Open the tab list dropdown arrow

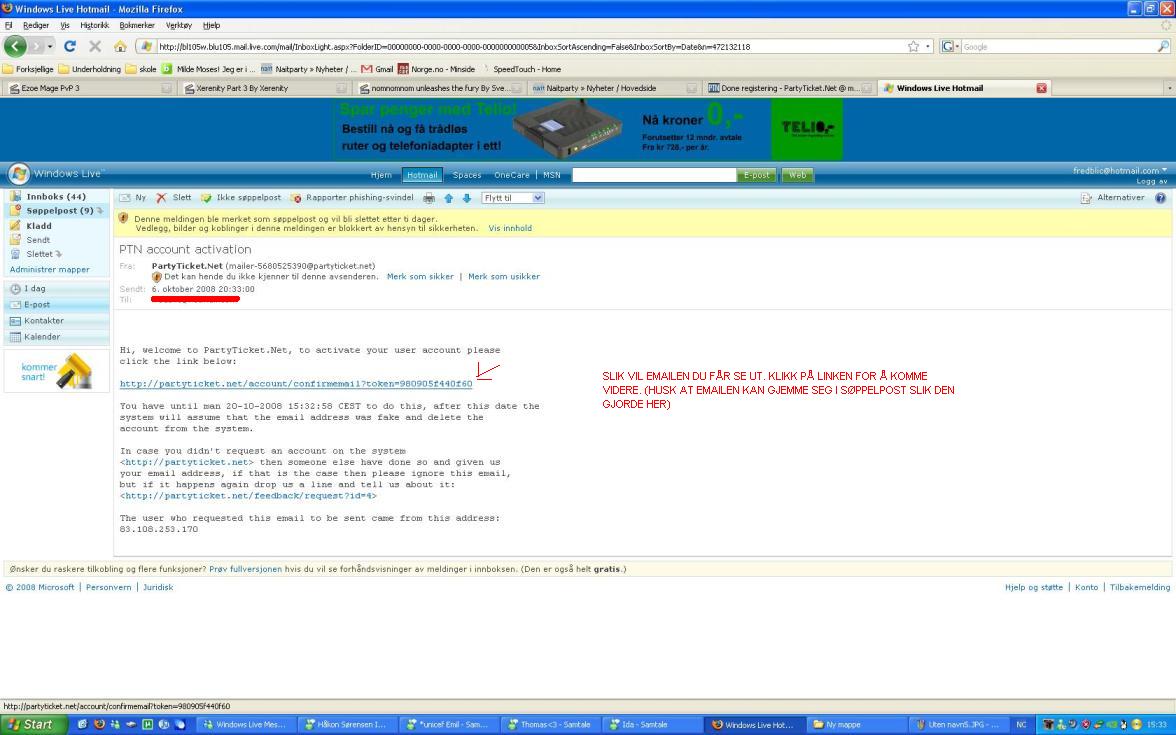pos(1168,88)
